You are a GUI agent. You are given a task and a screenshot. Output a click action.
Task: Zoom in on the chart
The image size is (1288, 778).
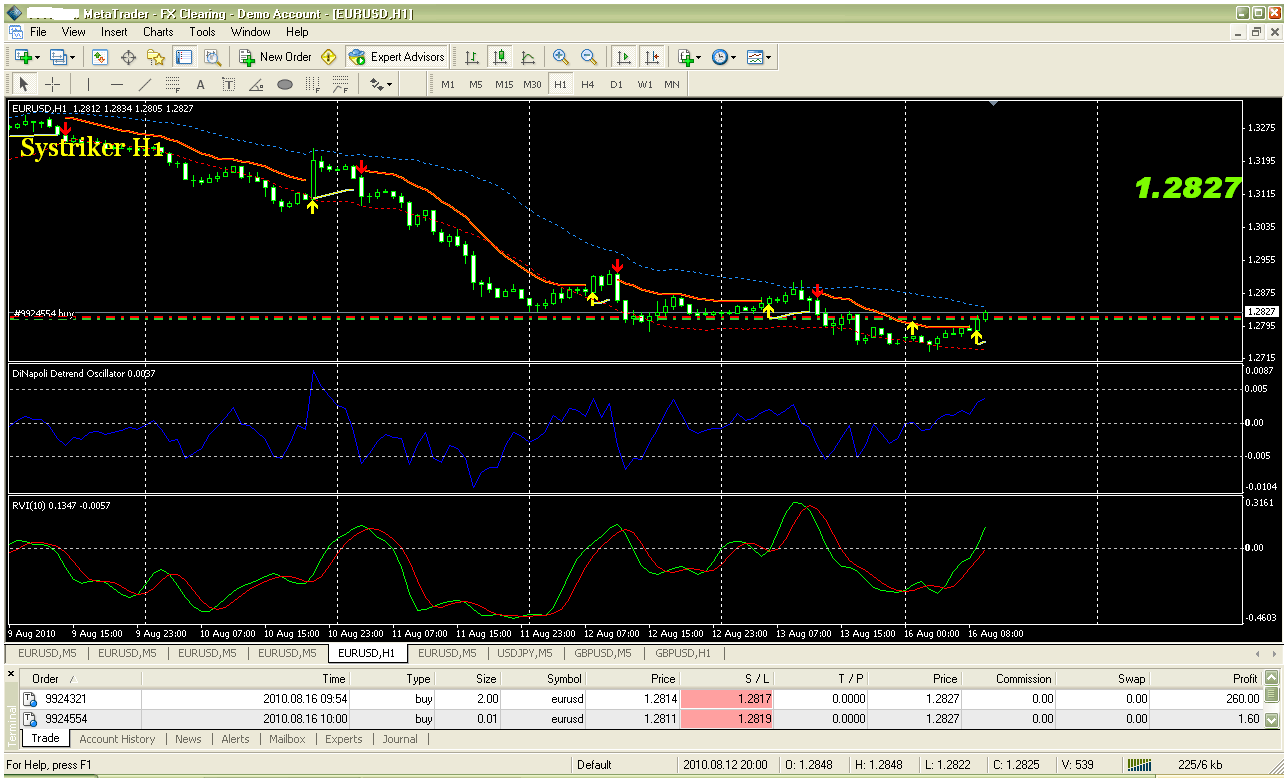561,57
